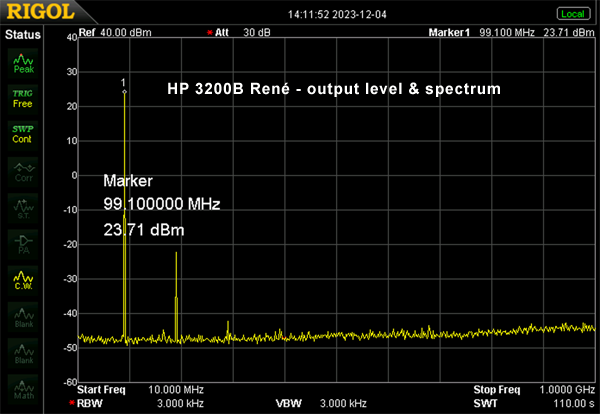Select the Stop Freq 1.0000 GHz value

pyautogui.click(x=567, y=390)
